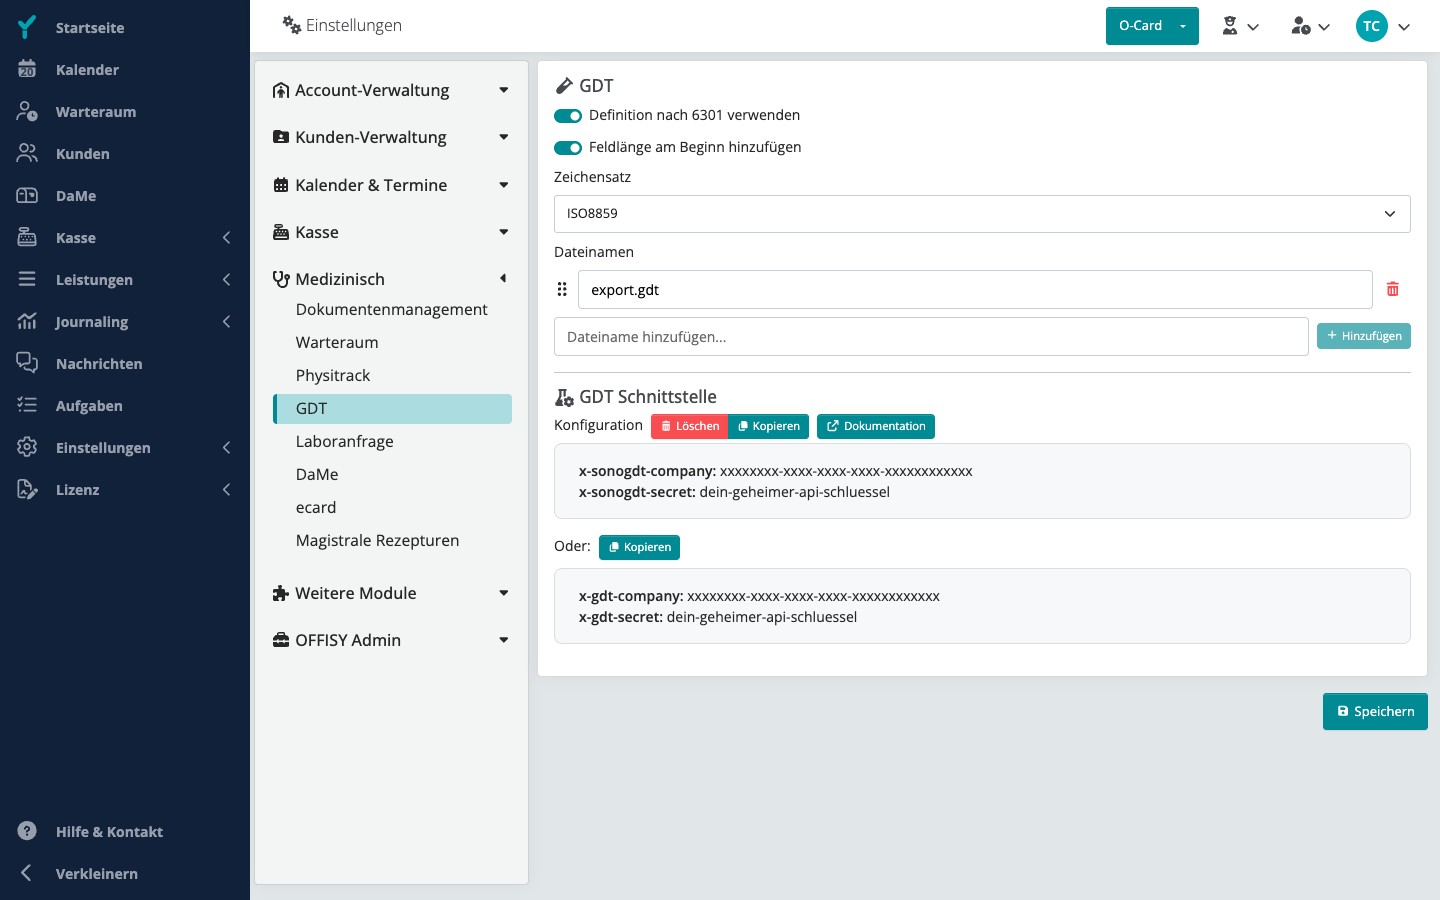Expand Weitere Module section arrow
Viewport: 1440px width, 900px height.
click(504, 593)
